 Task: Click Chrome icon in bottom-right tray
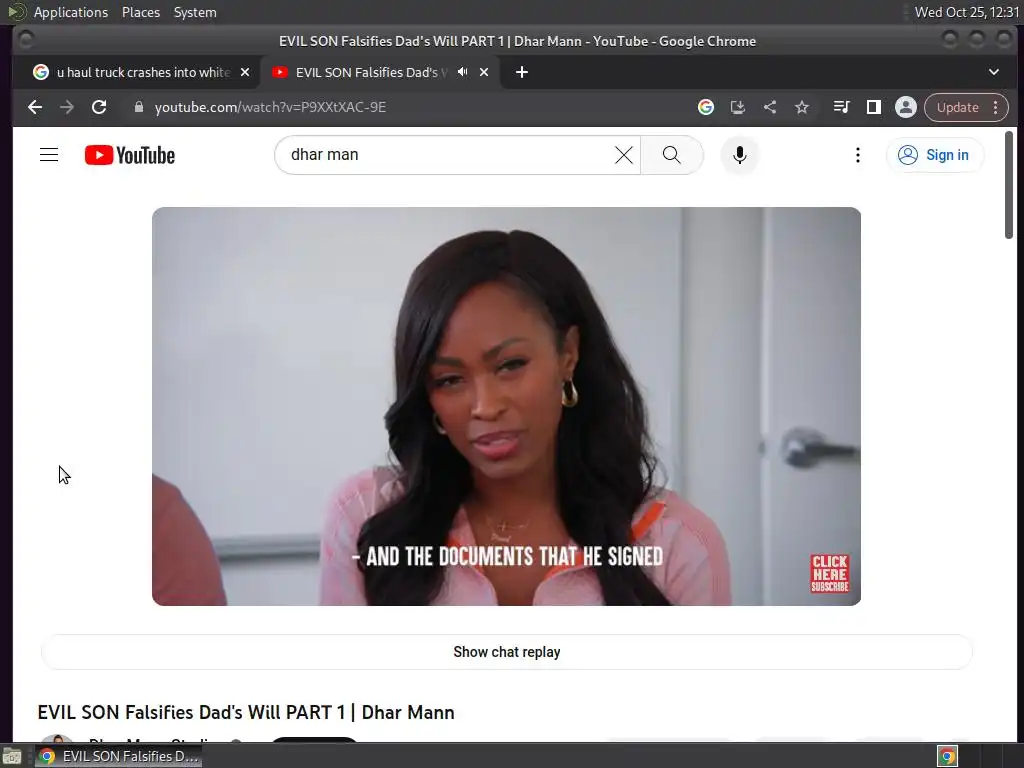point(947,756)
